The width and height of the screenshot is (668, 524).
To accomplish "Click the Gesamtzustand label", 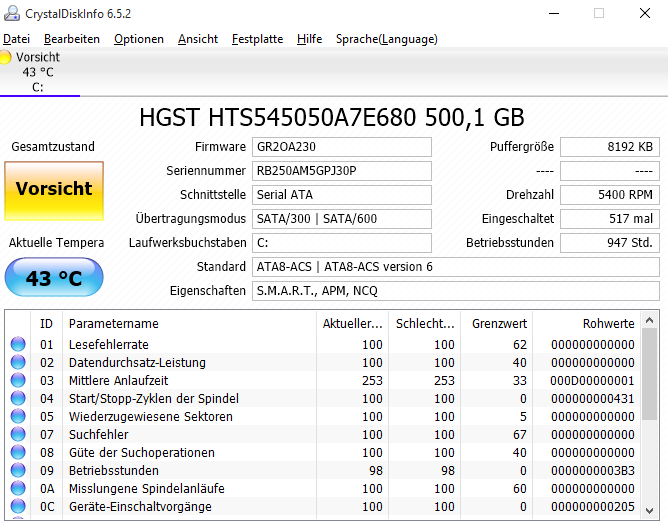I will tap(53, 147).
